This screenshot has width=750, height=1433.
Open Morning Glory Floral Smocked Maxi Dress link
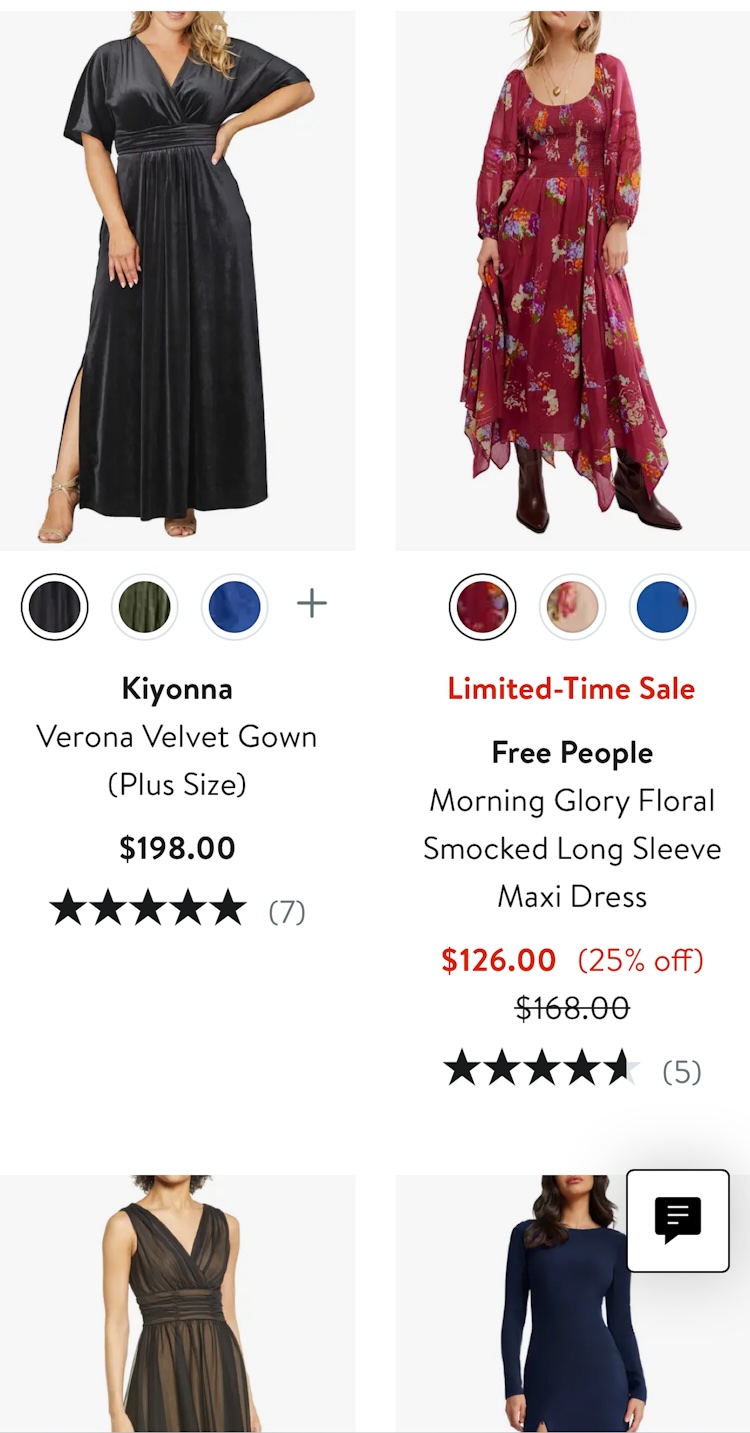click(x=572, y=848)
